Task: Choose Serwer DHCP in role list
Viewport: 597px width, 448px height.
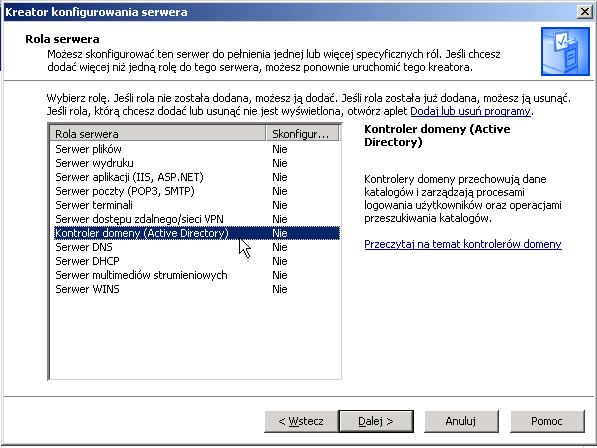Action: tap(195, 261)
